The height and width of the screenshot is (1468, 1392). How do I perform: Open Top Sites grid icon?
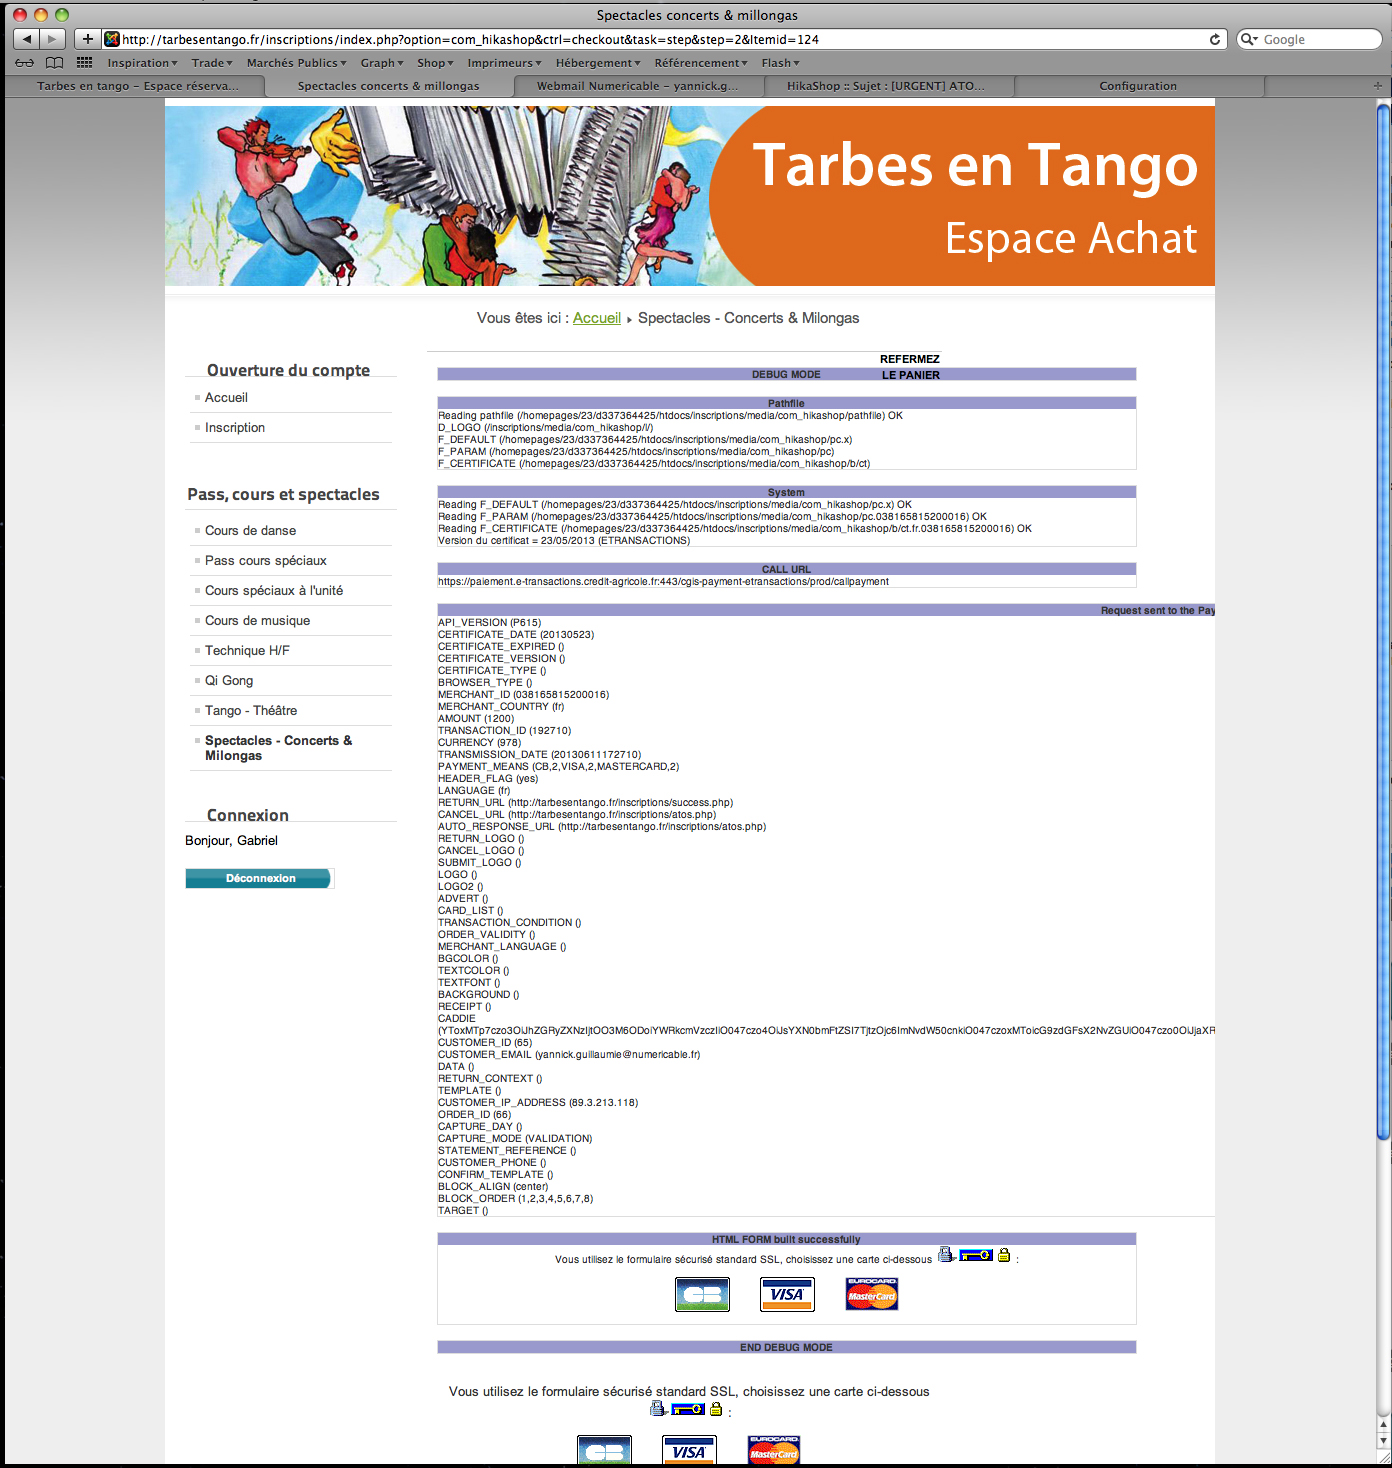(x=85, y=63)
